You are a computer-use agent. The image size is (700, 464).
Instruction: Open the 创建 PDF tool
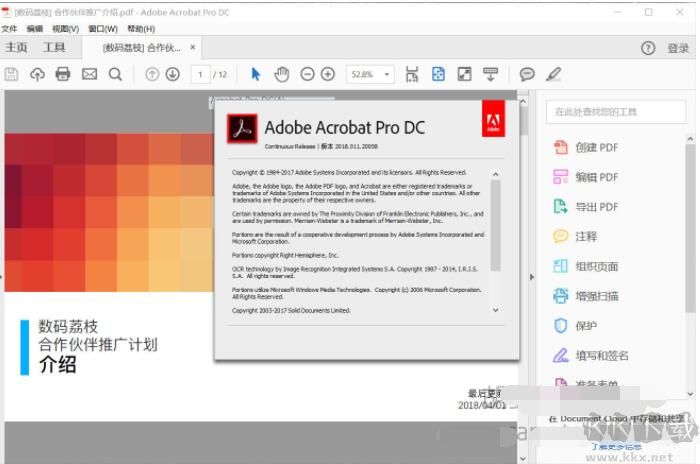point(586,147)
